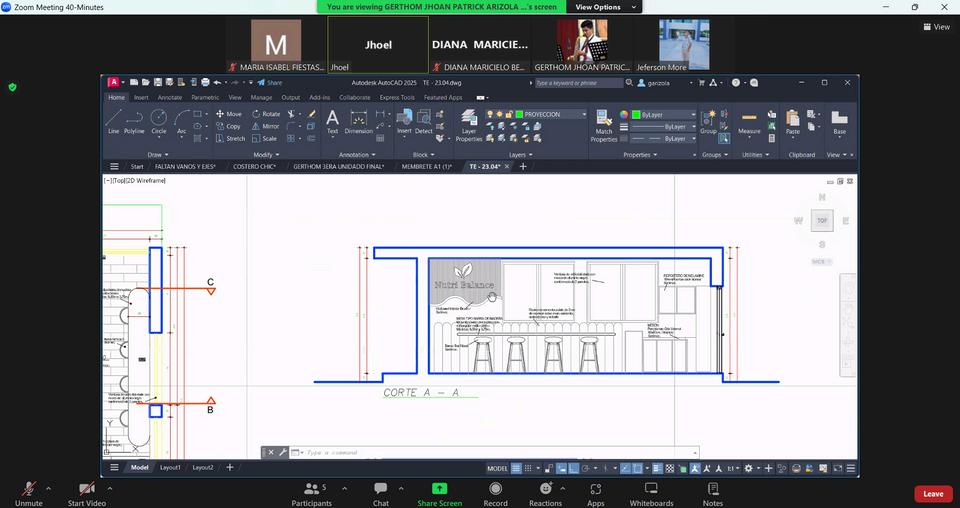Use the Scale command
The width and height of the screenshot is (960, 508).
coord(264,138)
